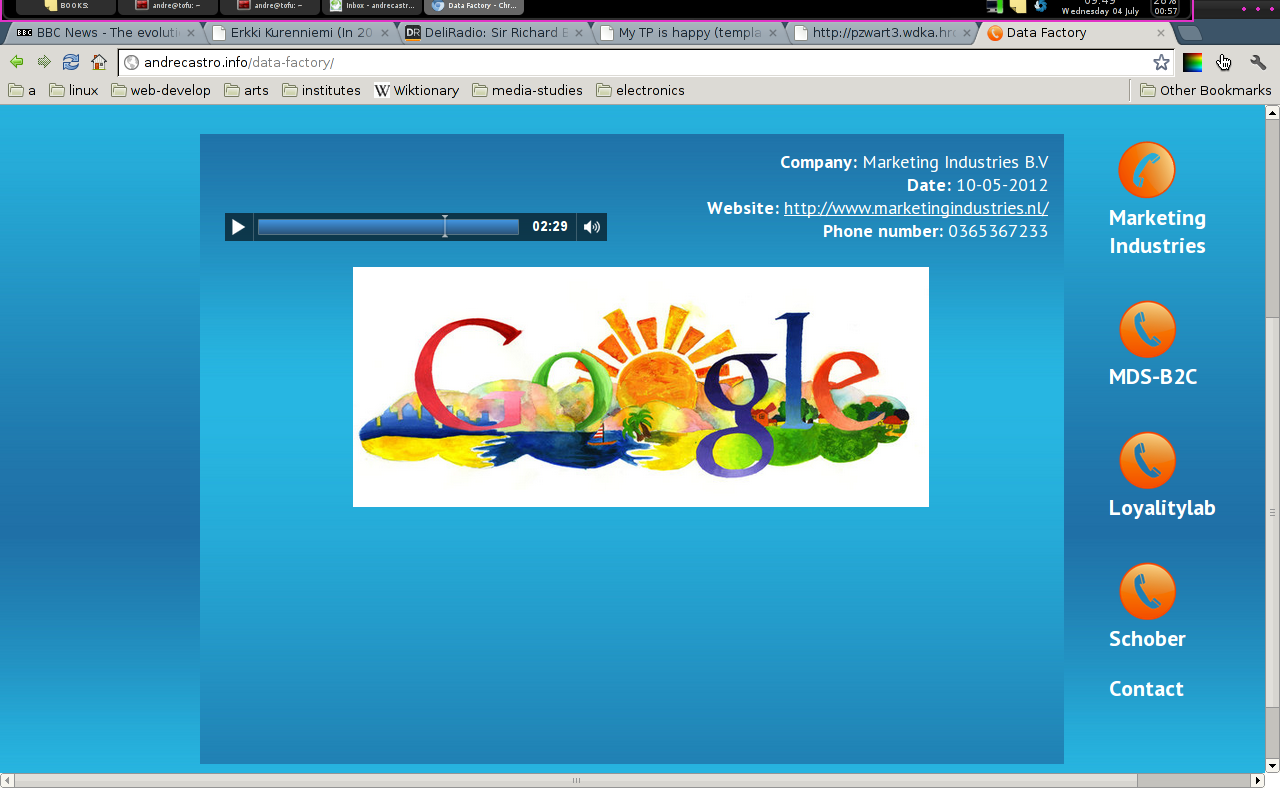The image size is (1280, 788).
Task: Click the audio time display 02:29
Action: click(550, 227)
